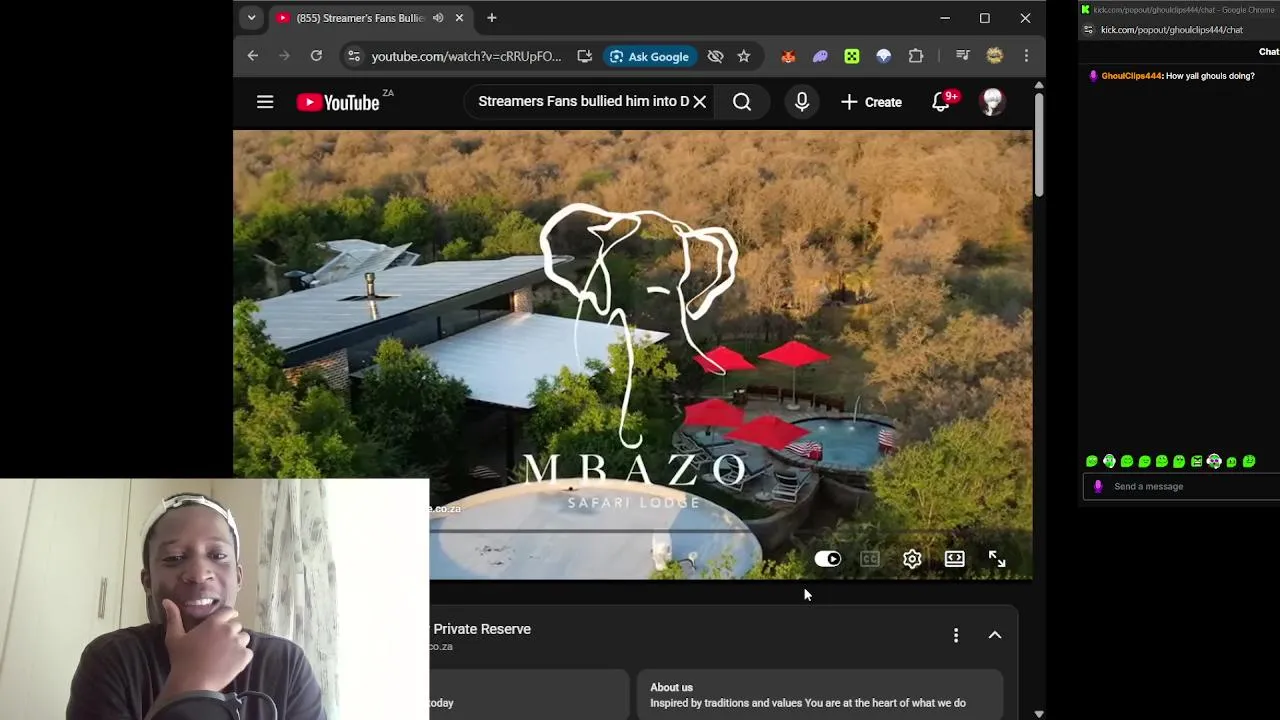This screenshot has height=720, width=1280.
Task: Go back in Chrome history
Action: [253, 56]
